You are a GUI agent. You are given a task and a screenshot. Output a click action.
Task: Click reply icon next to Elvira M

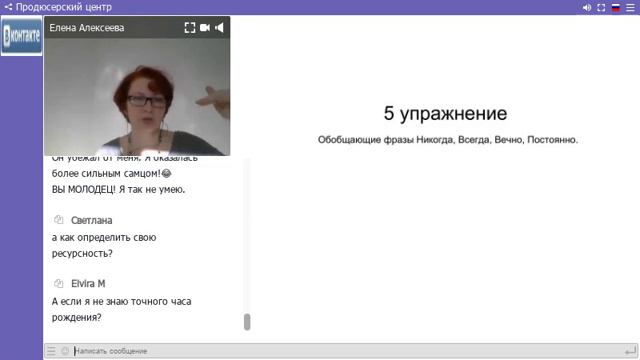point(59,283)
